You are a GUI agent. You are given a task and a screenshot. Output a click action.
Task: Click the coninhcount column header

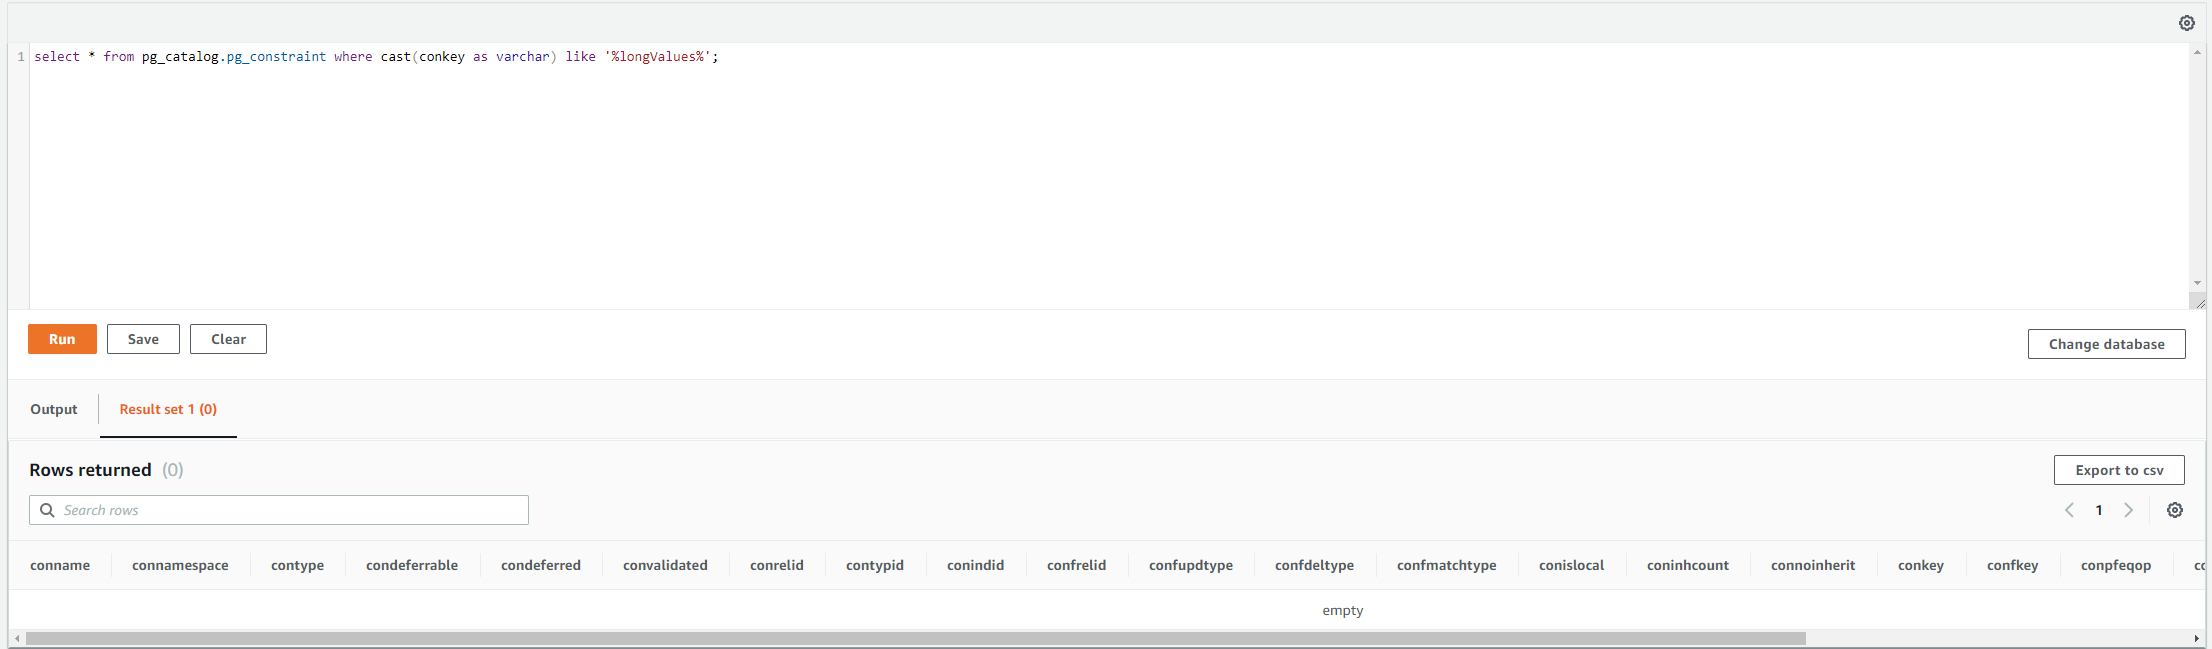[1688, 565]
